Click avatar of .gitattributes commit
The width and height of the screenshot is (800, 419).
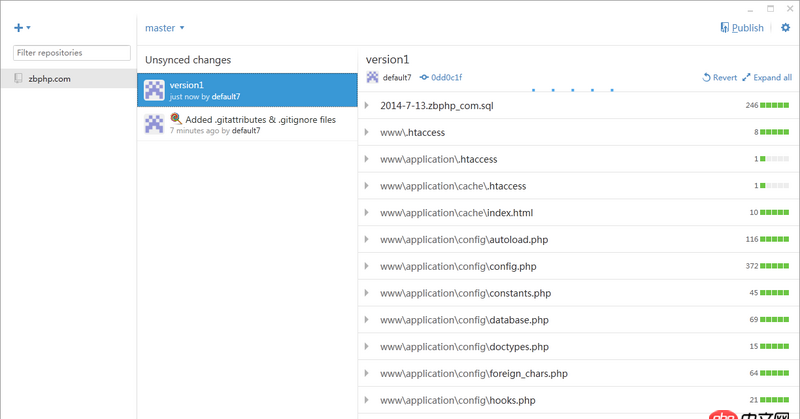[x=154, y=124]
